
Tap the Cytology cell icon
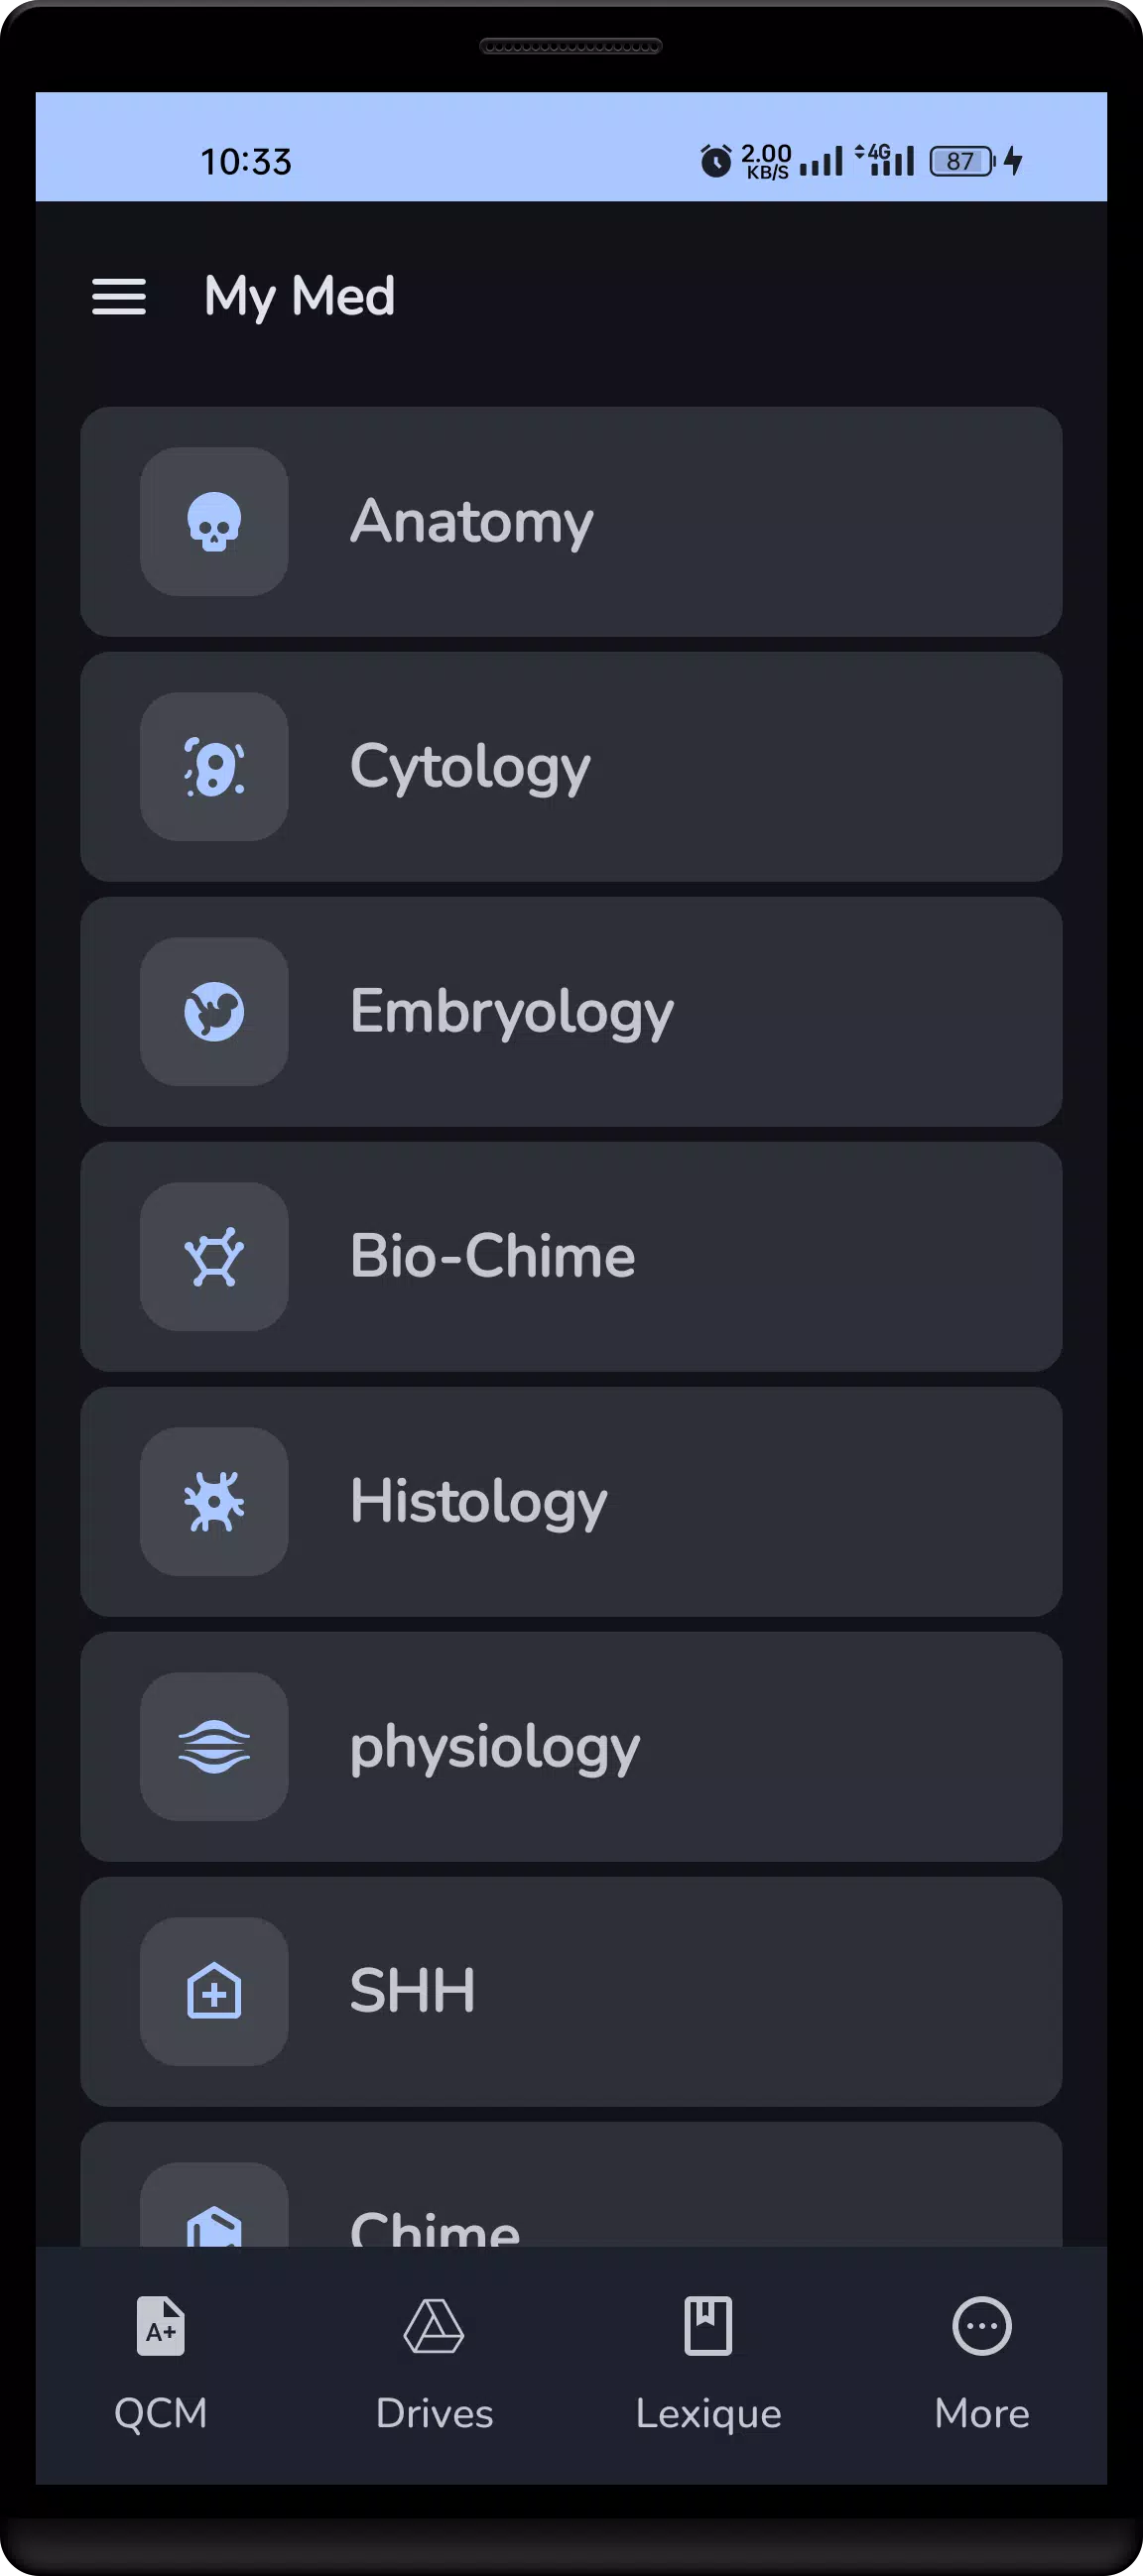214,767
